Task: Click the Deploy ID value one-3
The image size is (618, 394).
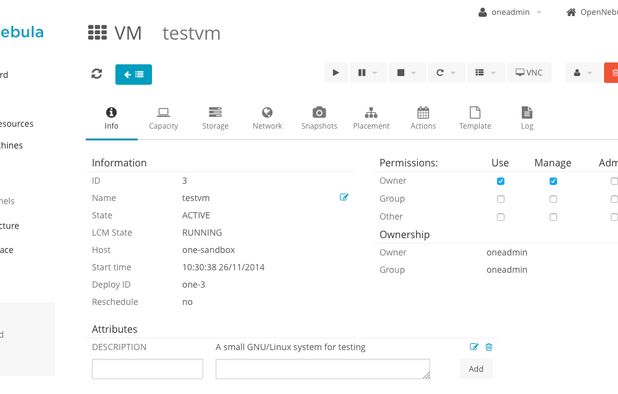Action: [x=194, y=284]
